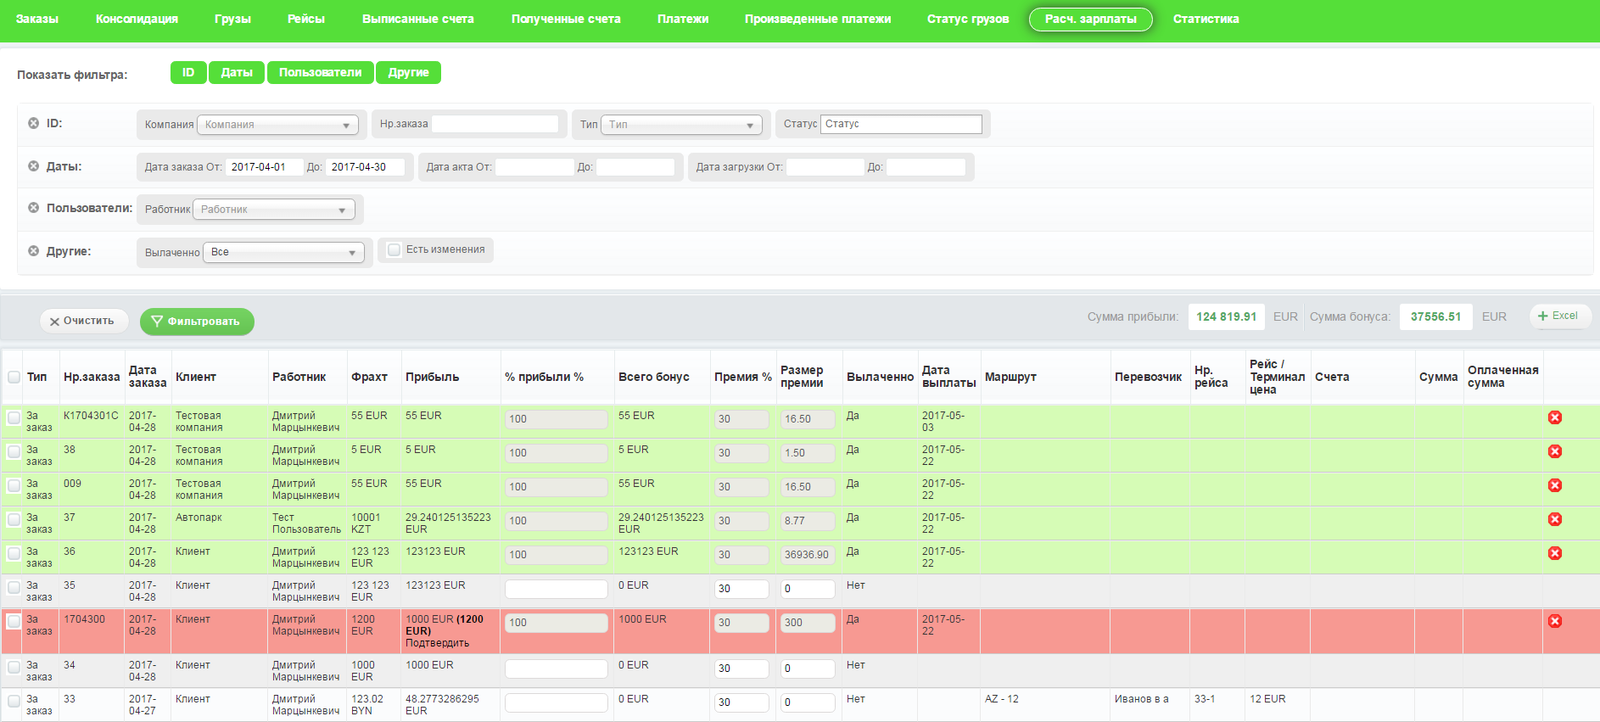The image size is (1600, 722).
Task: Open the Тип dropdown
Action: (x=681, y=125)
